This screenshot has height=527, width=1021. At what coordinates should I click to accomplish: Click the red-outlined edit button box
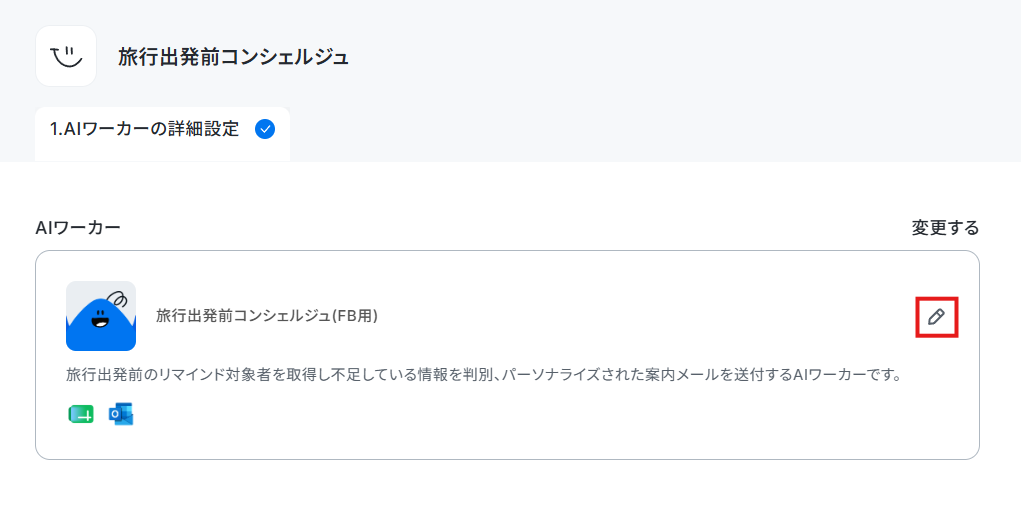tap(937, 317)
